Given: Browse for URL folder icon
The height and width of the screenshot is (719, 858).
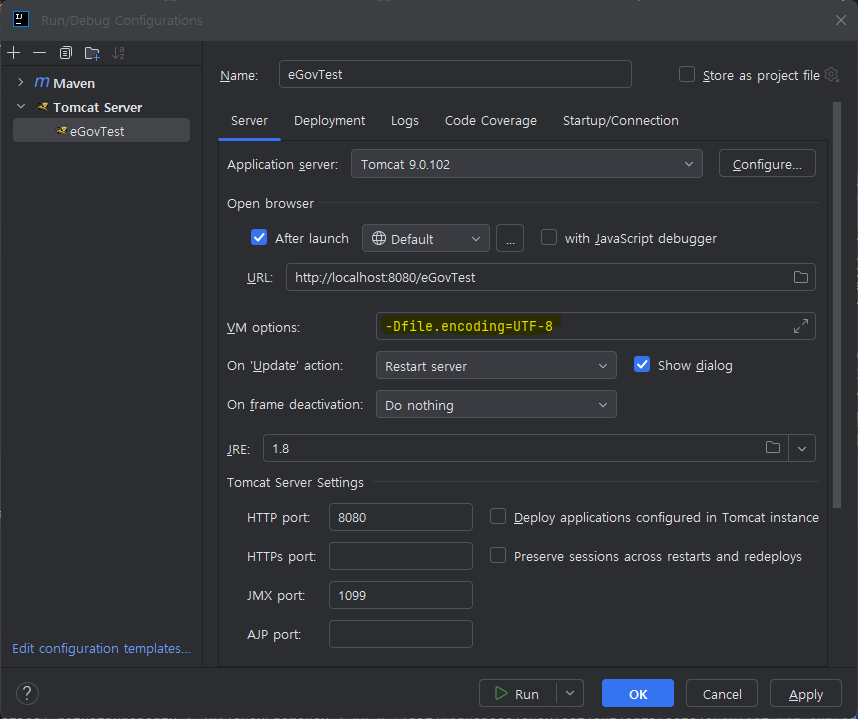Looking at the screenshot, I should (801, 277).
